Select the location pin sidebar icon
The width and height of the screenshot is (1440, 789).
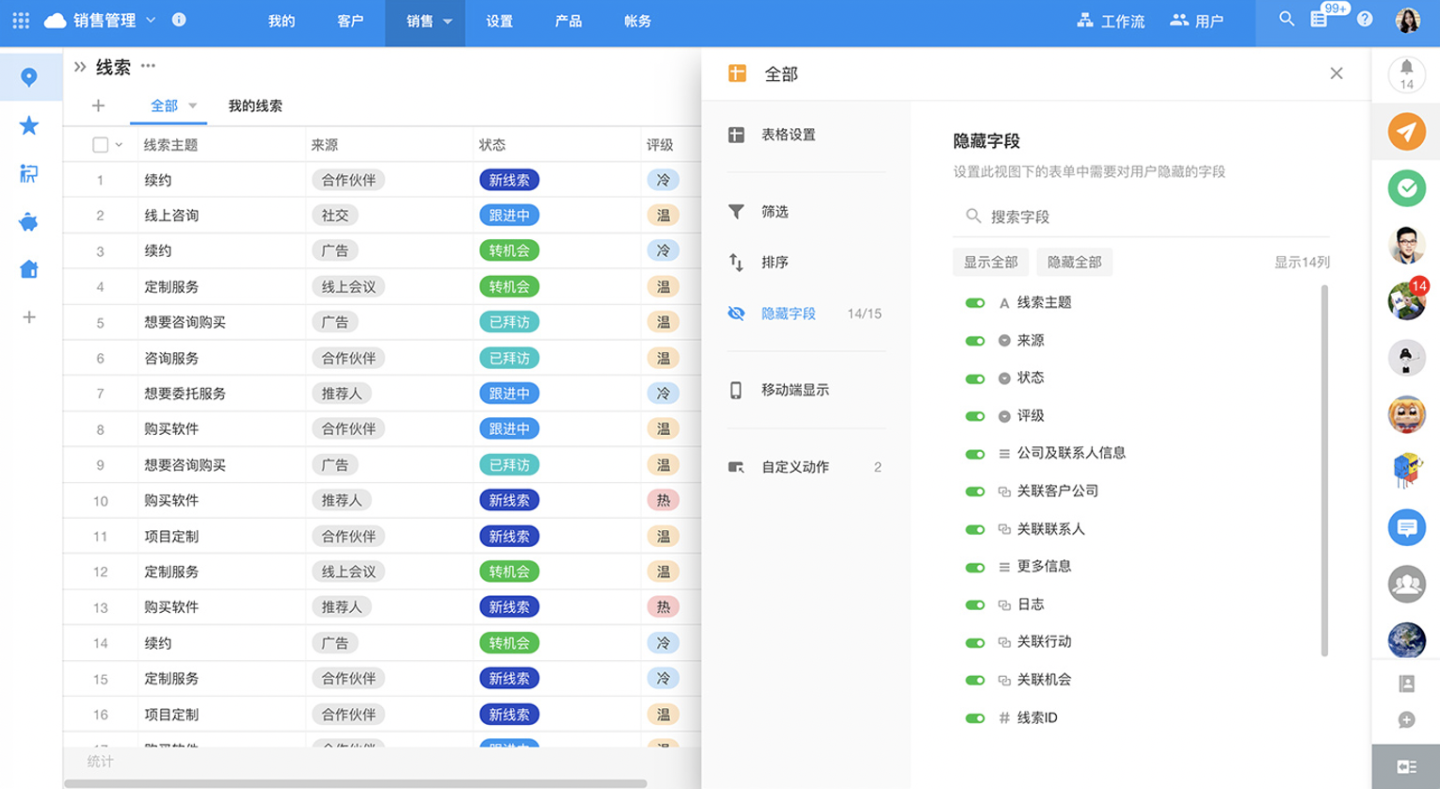click(29, 77)
